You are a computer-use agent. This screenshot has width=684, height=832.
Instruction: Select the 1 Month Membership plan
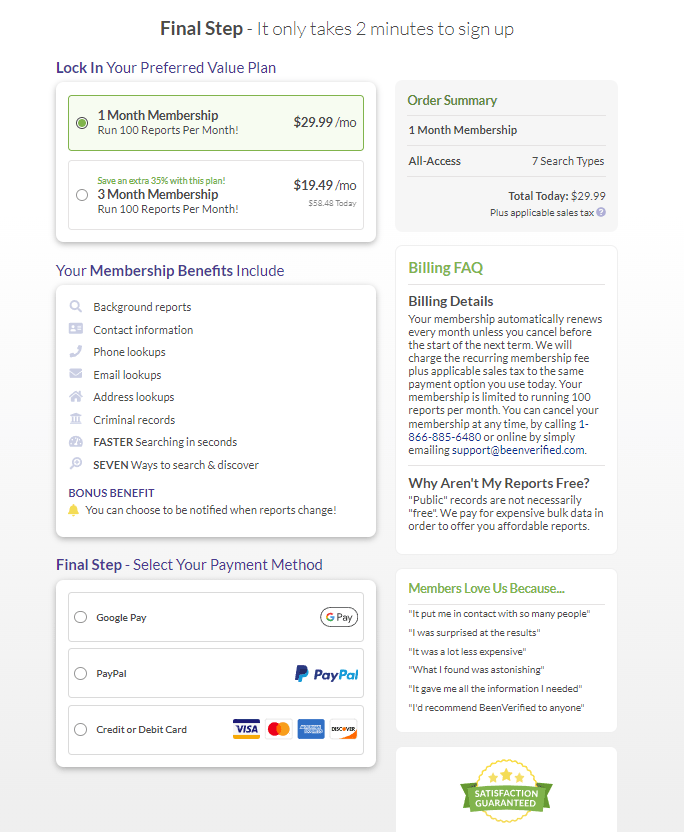[x=82, y=122]
